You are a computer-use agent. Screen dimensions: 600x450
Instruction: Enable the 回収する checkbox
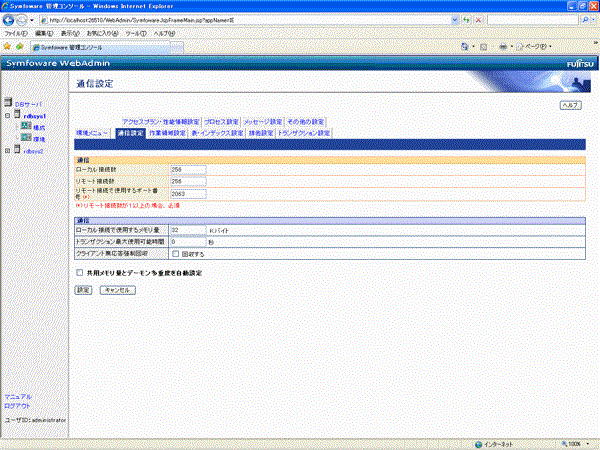tap(175, 254)
